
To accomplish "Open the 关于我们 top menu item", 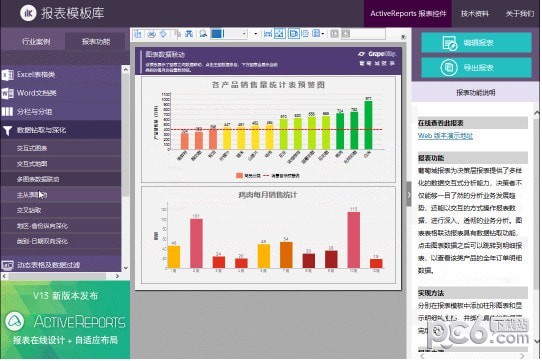I will pos(520,13).
